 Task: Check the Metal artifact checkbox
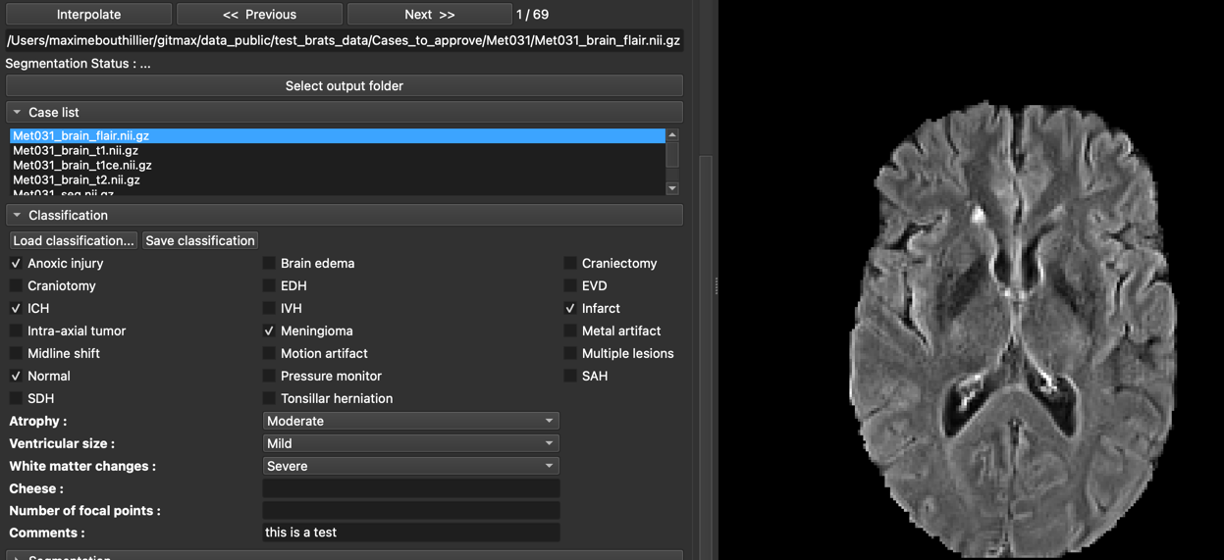click(570, 331)
